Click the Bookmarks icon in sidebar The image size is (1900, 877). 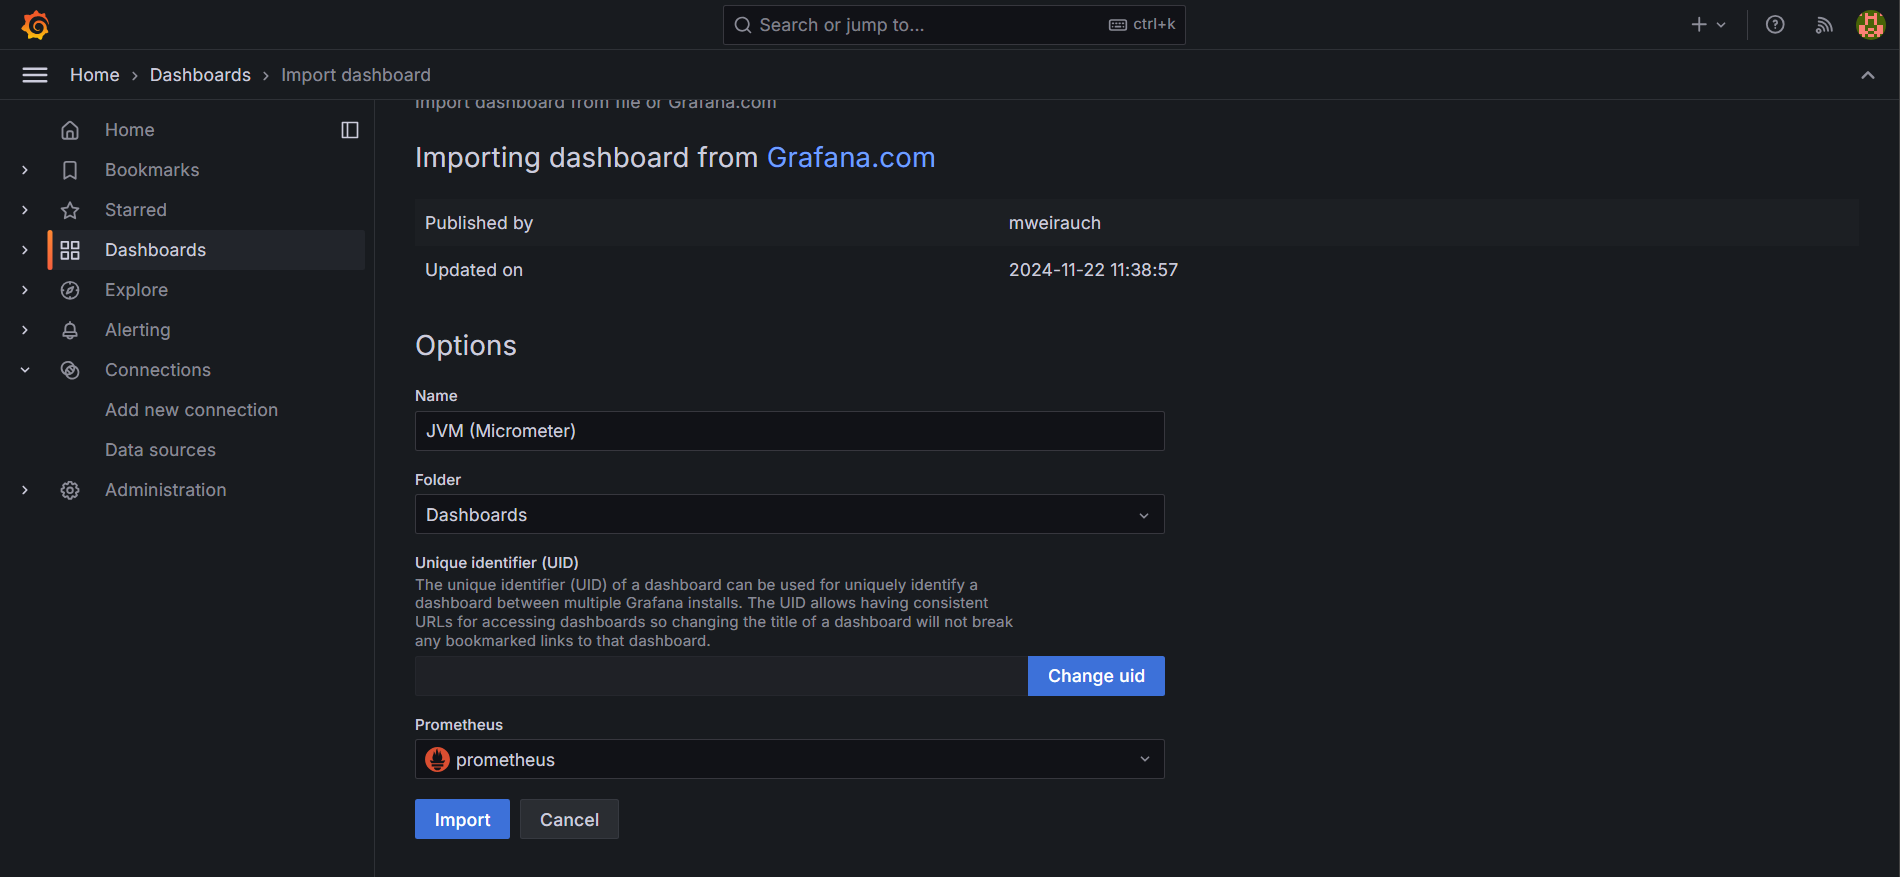coord(70,170)
